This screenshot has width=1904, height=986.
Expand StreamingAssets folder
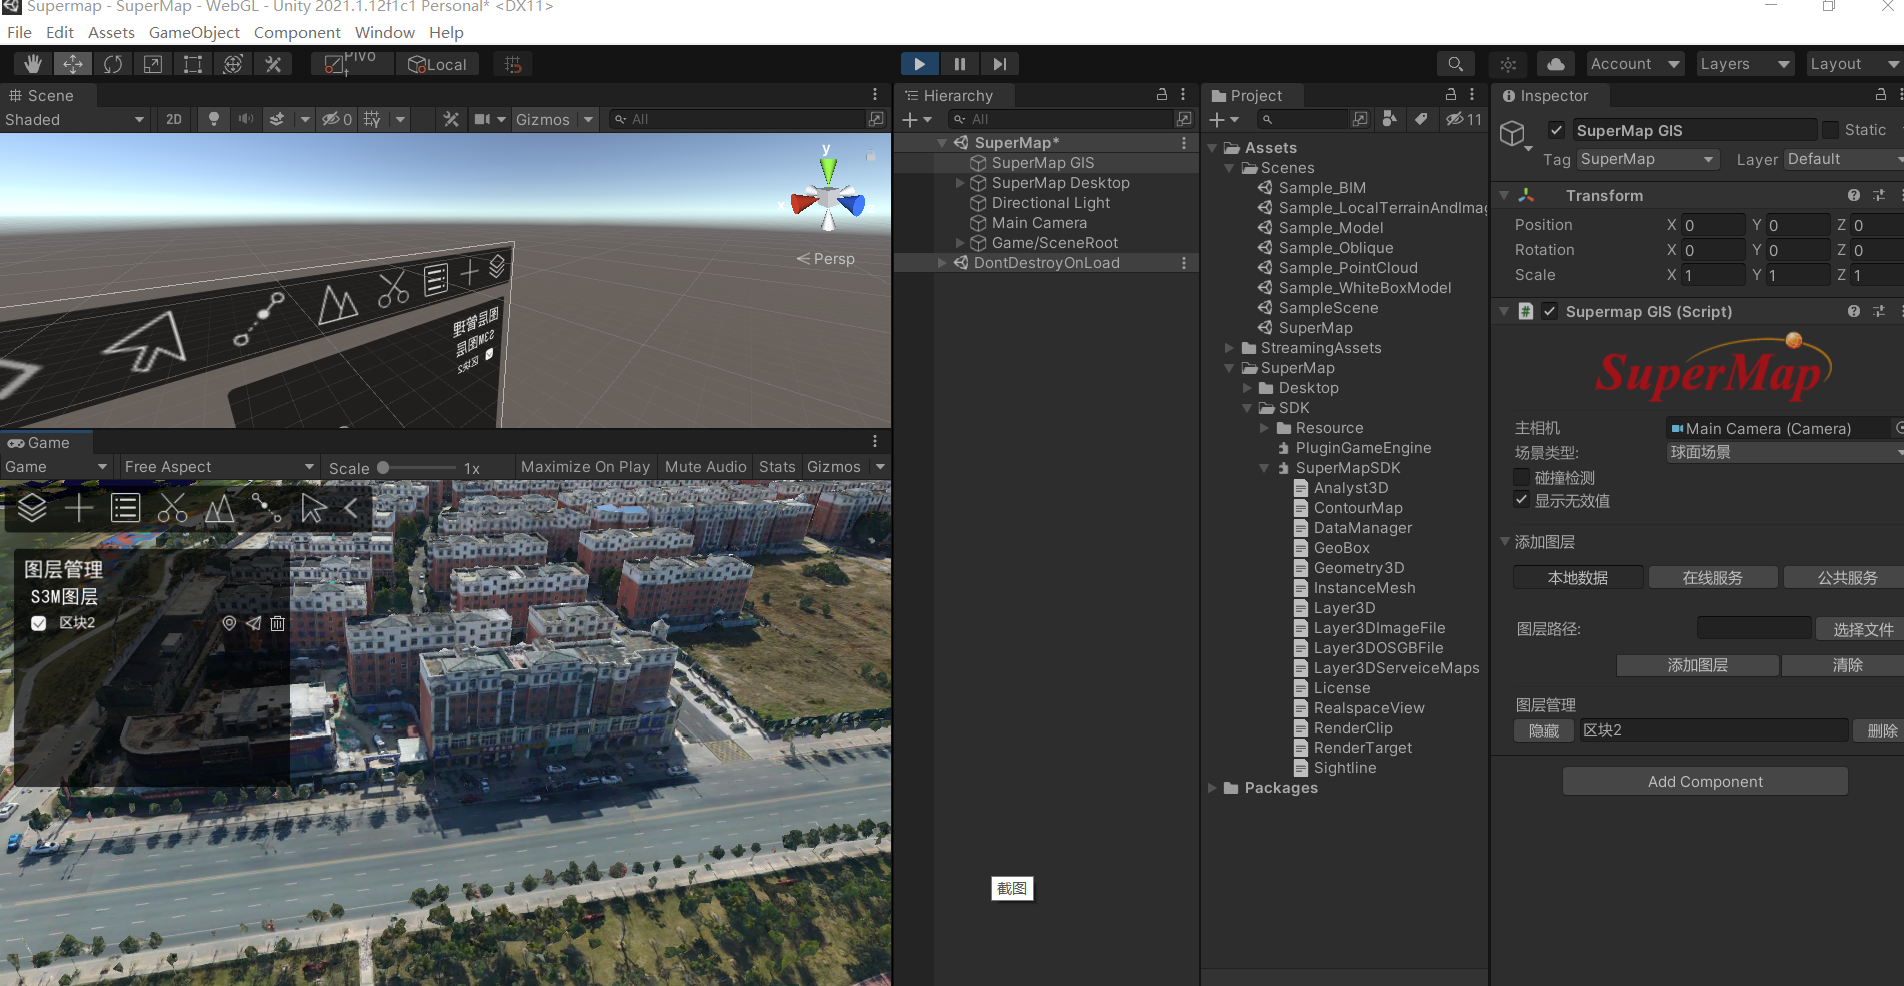point(1230,348)
